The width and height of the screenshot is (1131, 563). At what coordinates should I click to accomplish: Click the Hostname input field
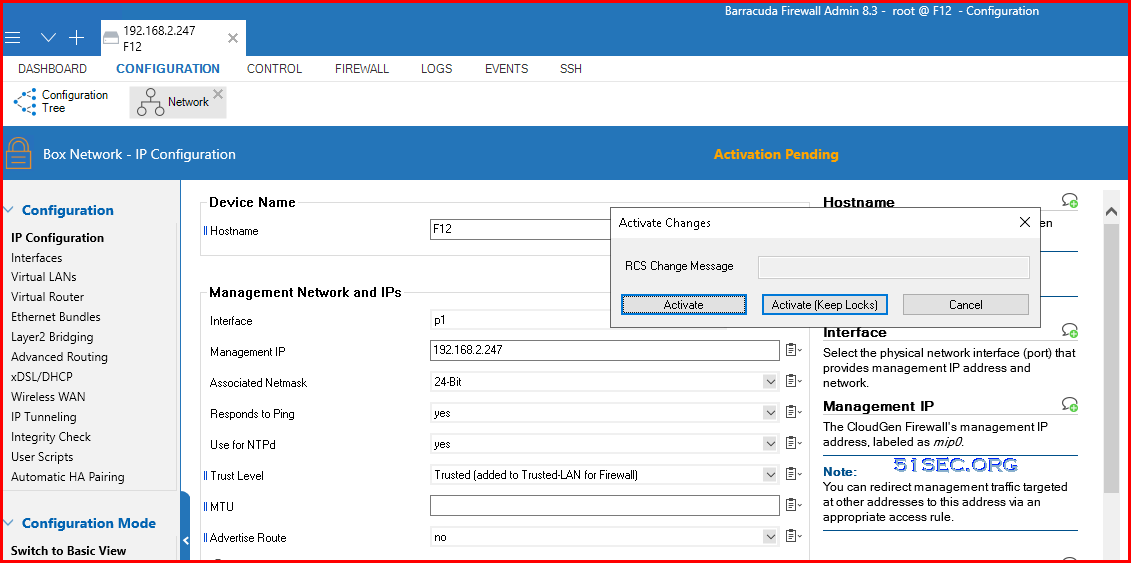[519, 230]
